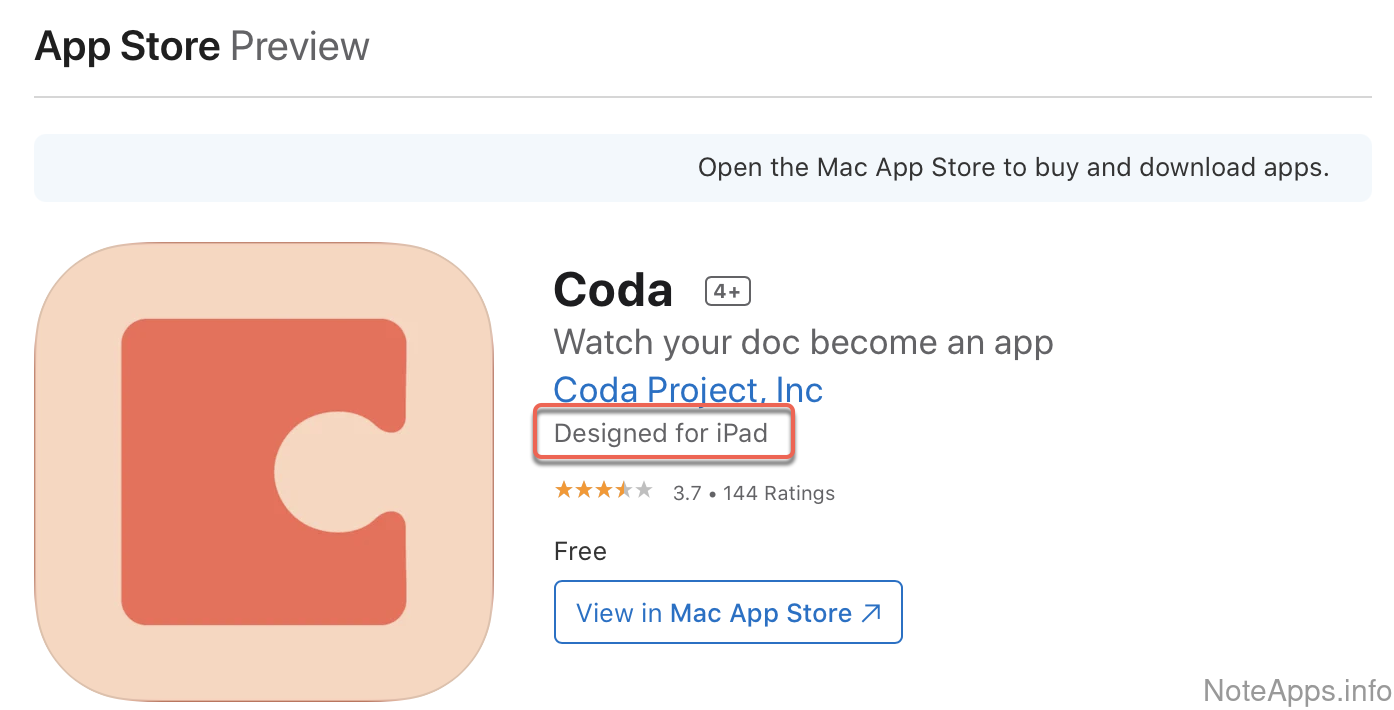The image size is (1394, 710).
Task: Click the Free price label
Action: pyautogui.click(x=580, y=552)
